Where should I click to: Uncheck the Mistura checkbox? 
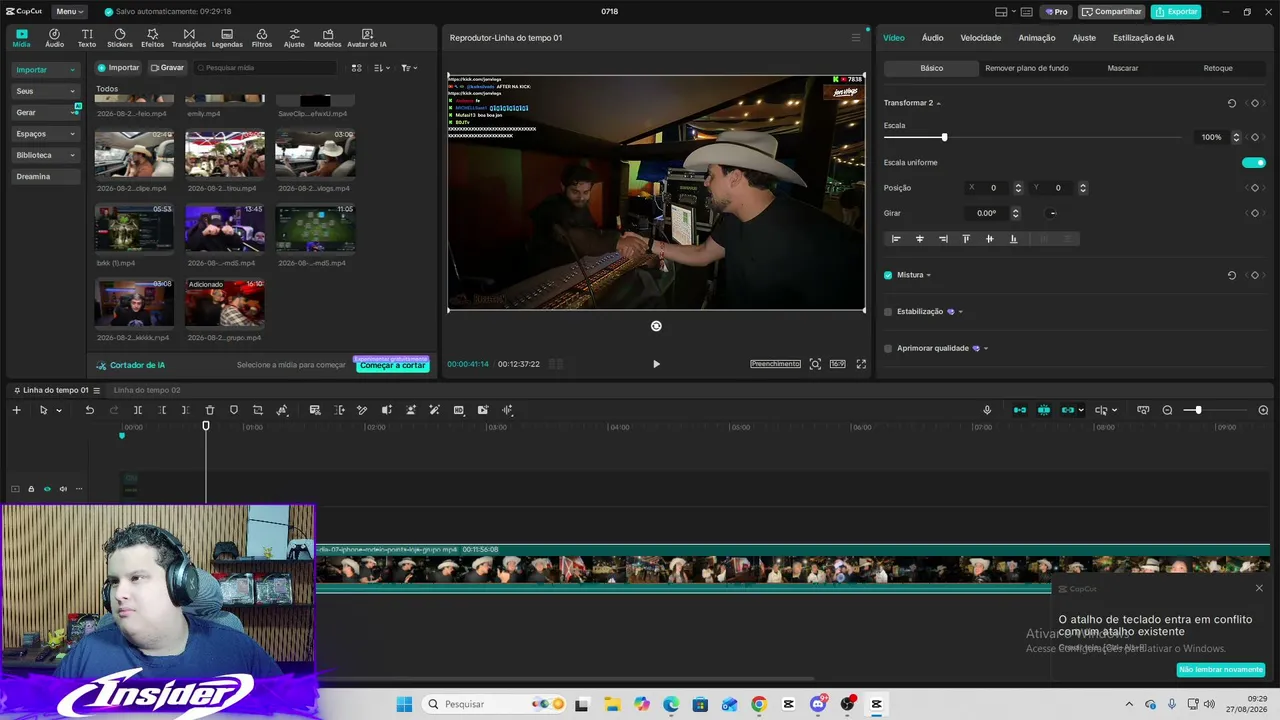888,275
